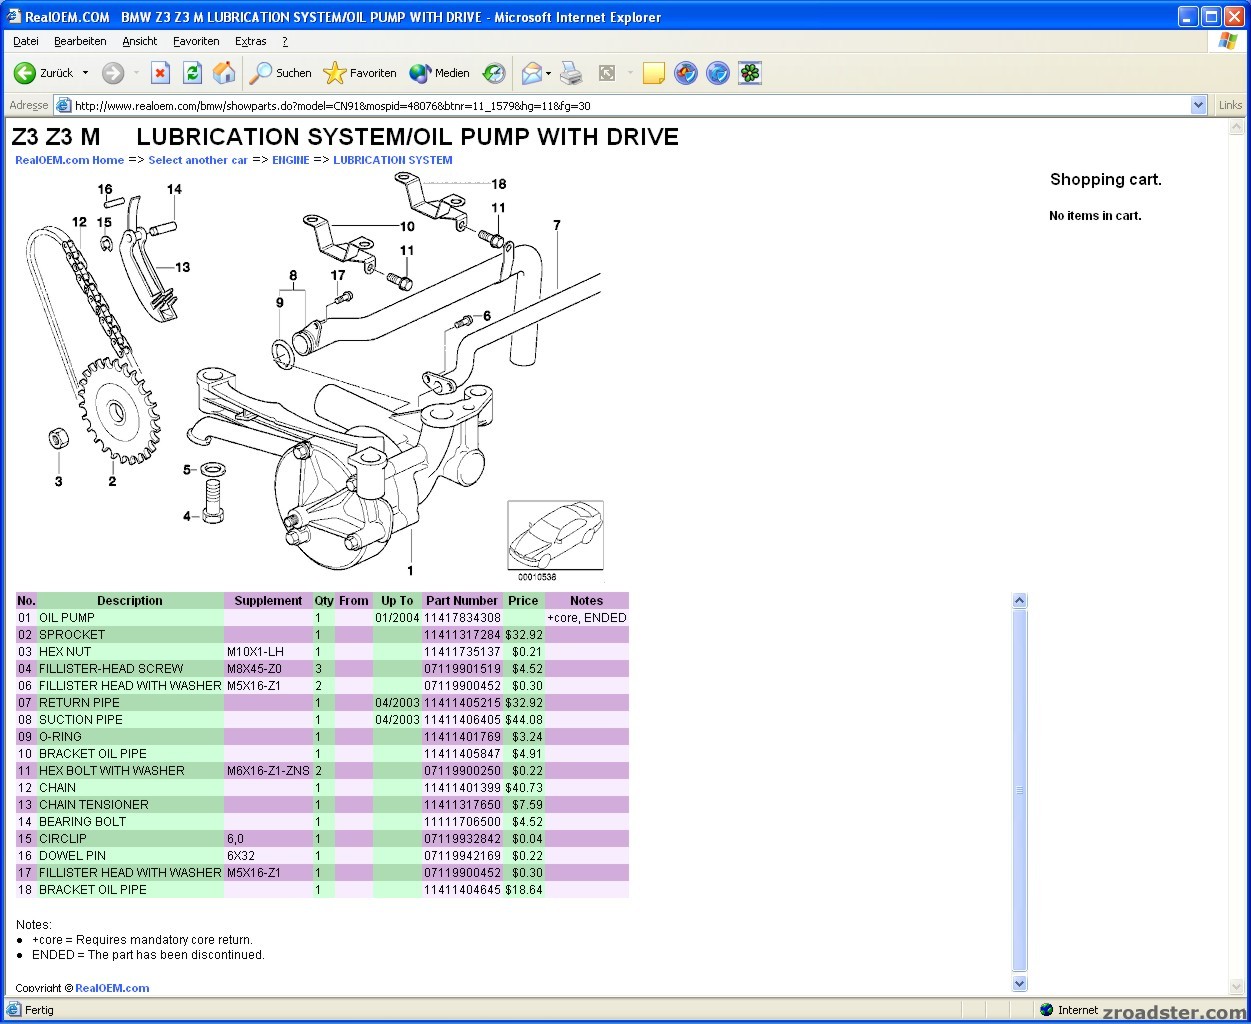This screenshot has height=1024, width=1251.
Task: Click inside the address URL field
Action: coord(630,105)
